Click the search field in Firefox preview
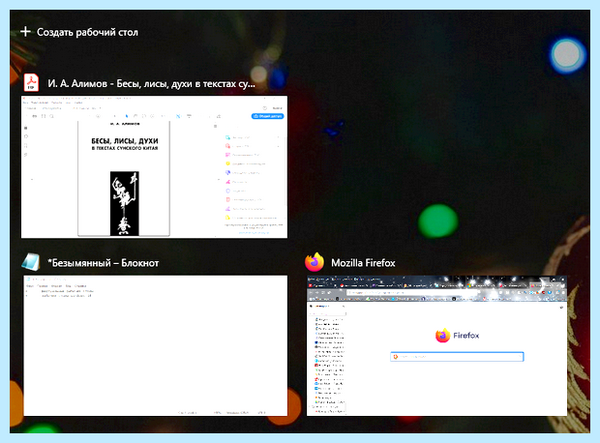 pyautogui.click(x=457, y=357)
